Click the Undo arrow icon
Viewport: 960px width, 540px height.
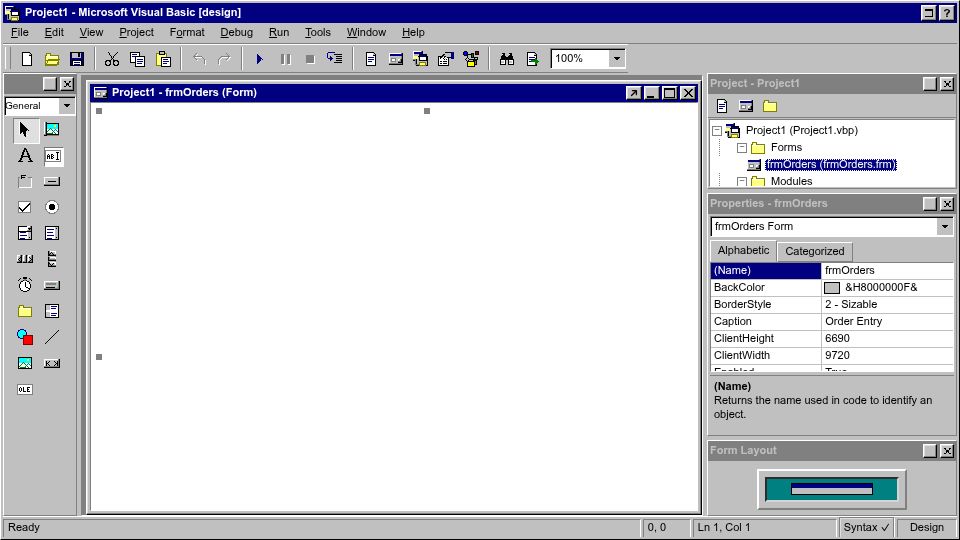[199, 59]
